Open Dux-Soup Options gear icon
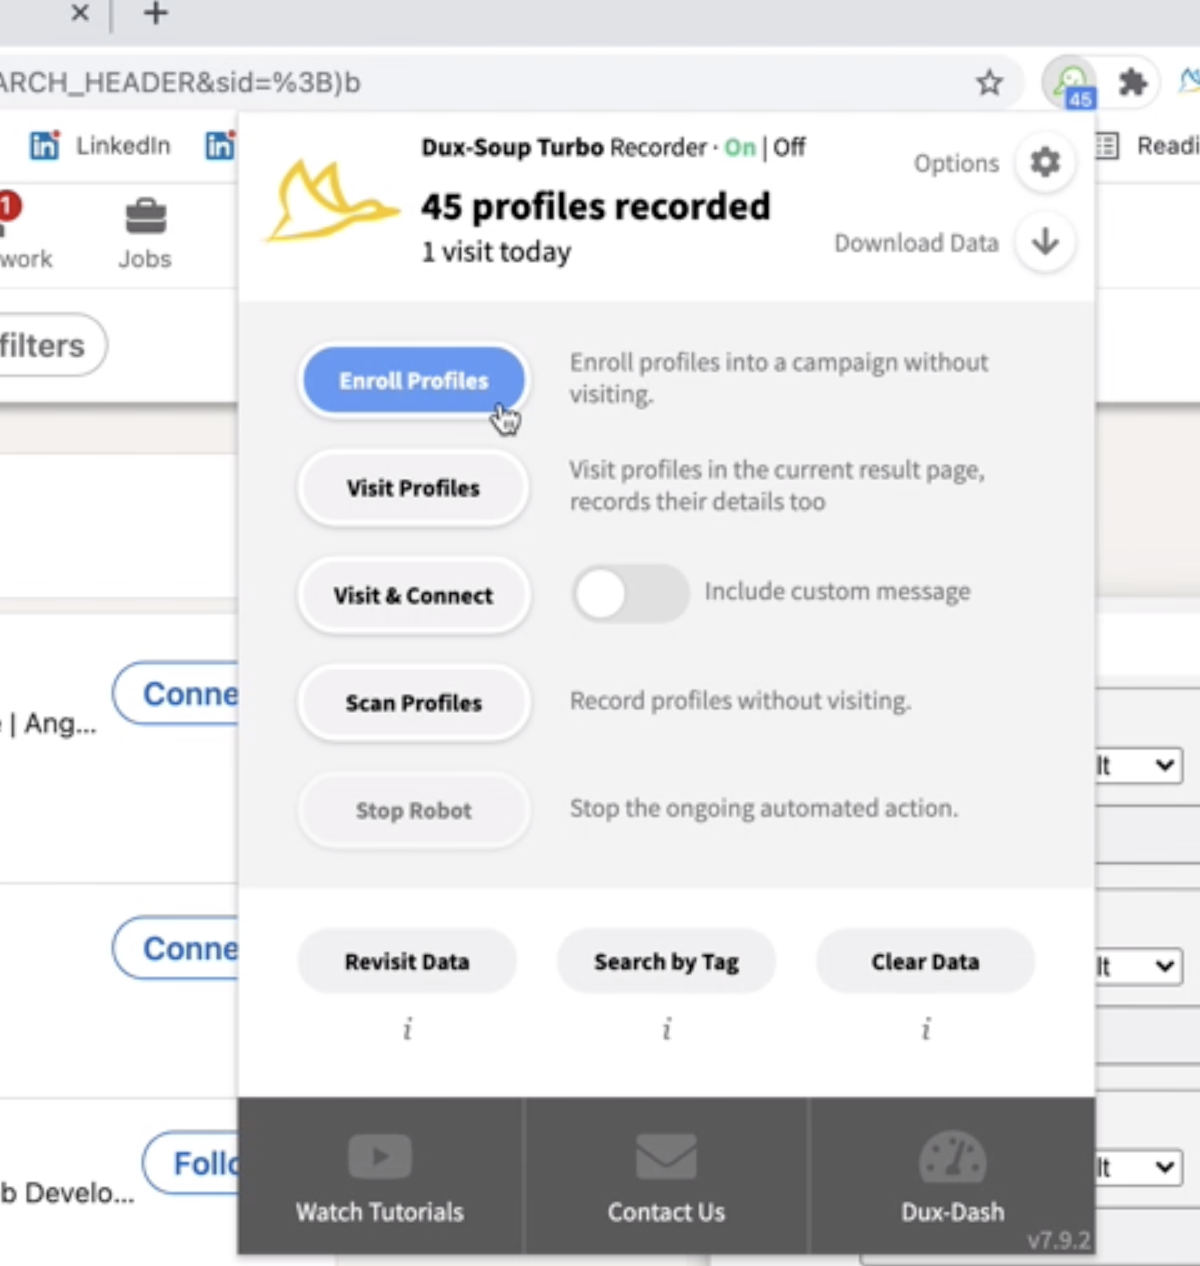The height and width of the screenshot is (1266, 1200). coord(1045,162)
